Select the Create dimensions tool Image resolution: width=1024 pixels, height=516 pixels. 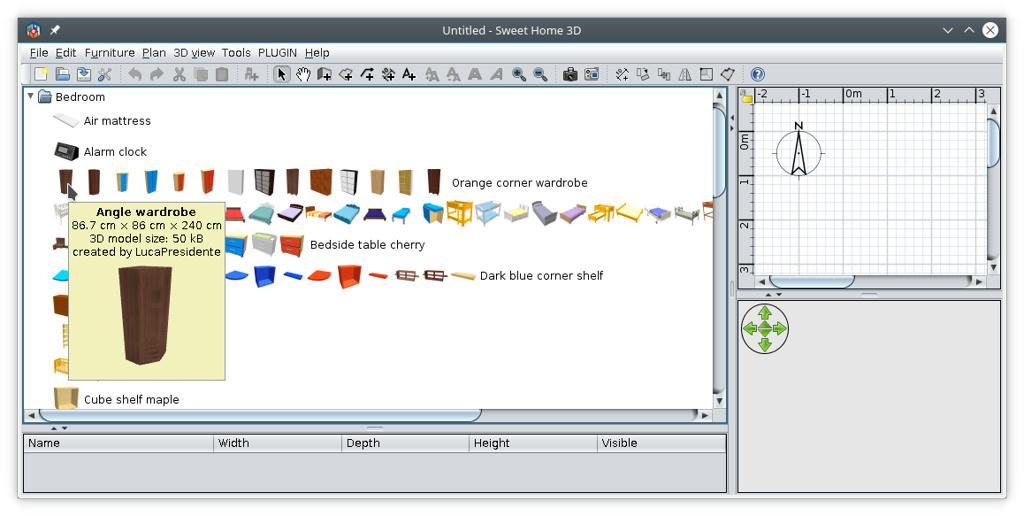click(x=389, y=74)
